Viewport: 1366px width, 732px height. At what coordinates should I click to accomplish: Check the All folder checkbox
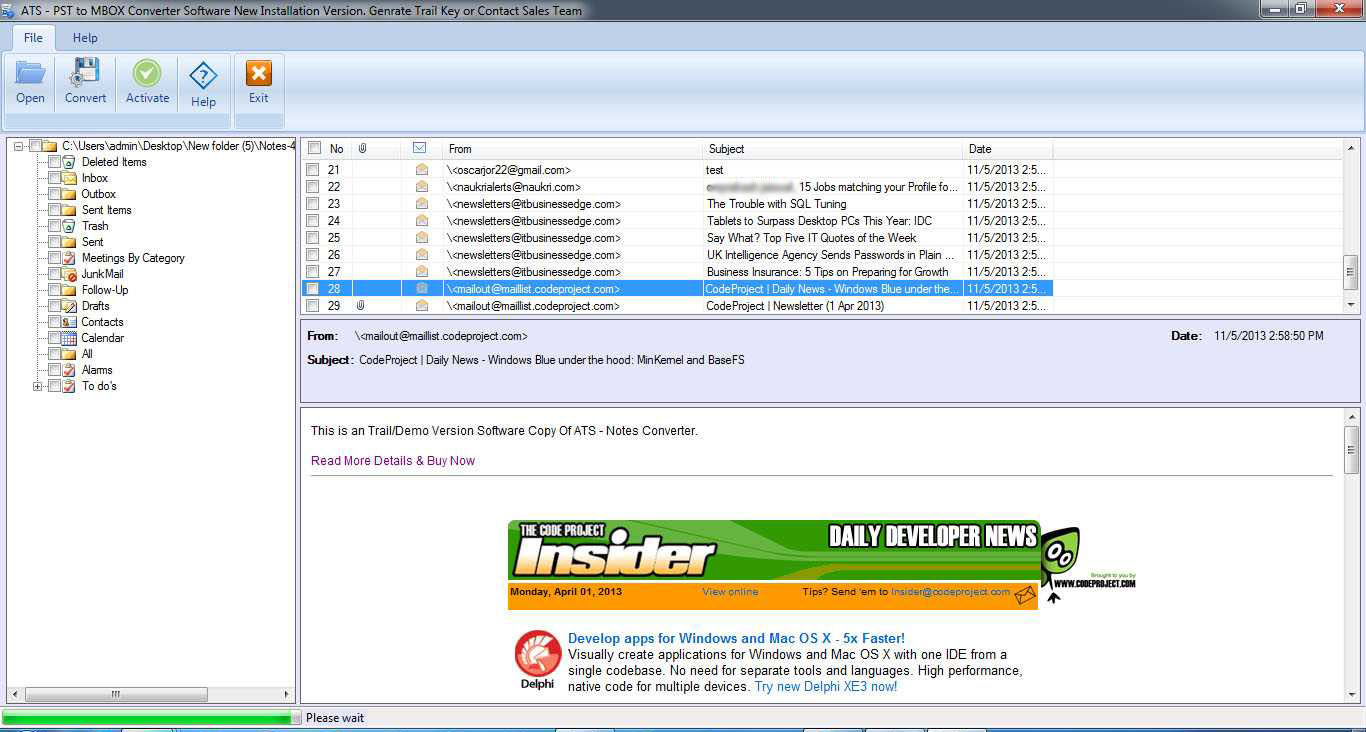point(55,354)
